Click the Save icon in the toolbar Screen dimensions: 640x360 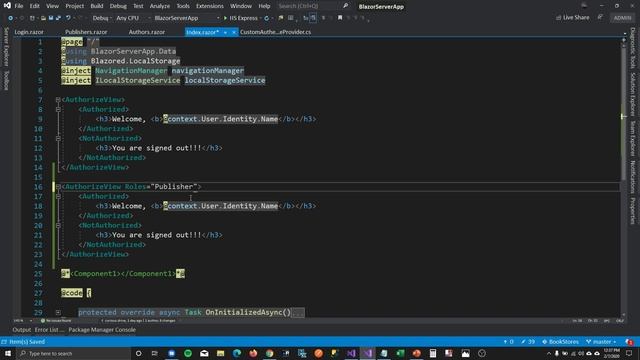click(x=51, y=18)
